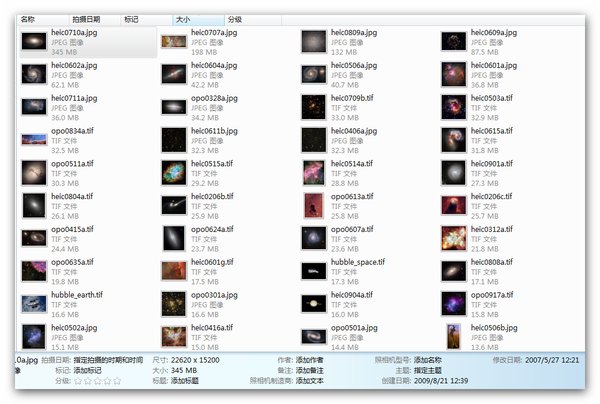
Task: Select the heic0711a.jpg thumbnail
Action: tap(34, 107)
